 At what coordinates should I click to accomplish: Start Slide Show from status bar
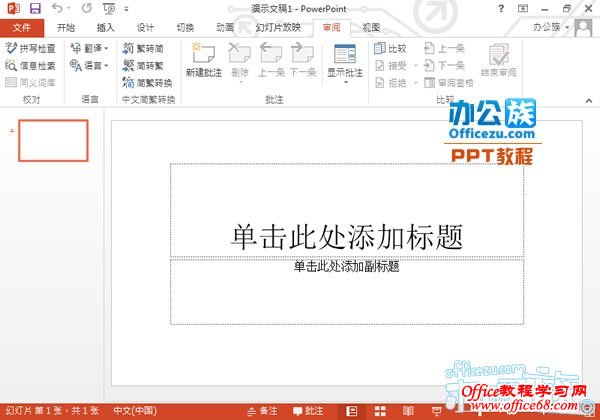pyautogui.click(x=437, y=411)
